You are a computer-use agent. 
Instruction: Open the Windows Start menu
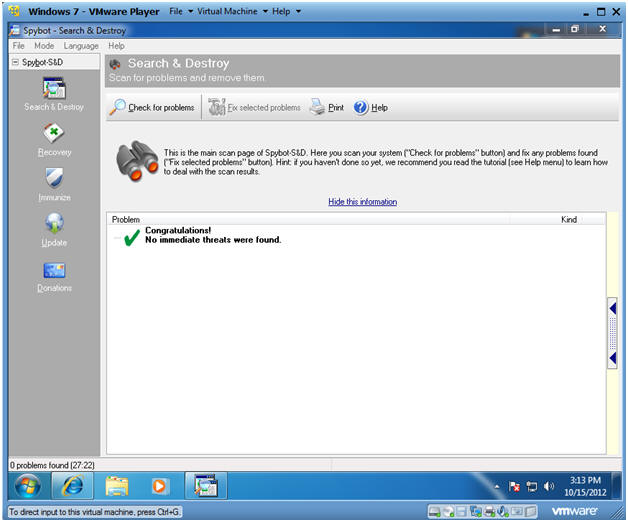(27, 486)
